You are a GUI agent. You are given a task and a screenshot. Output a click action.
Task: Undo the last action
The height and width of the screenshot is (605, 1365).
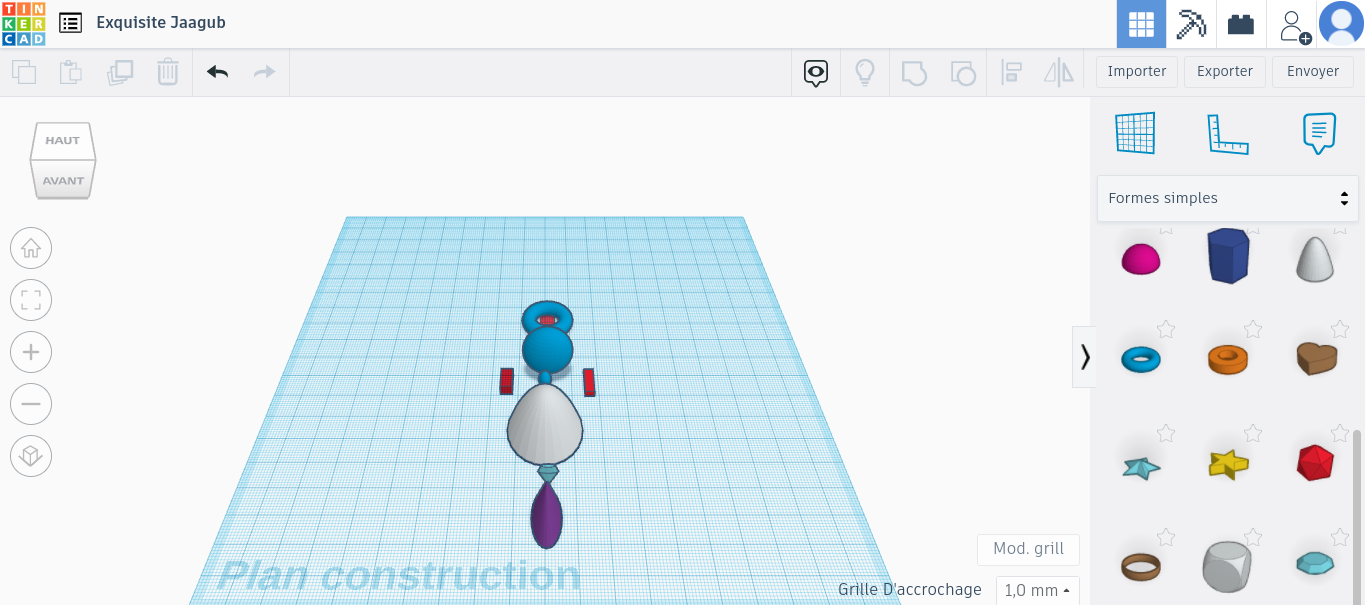(216, 71)
